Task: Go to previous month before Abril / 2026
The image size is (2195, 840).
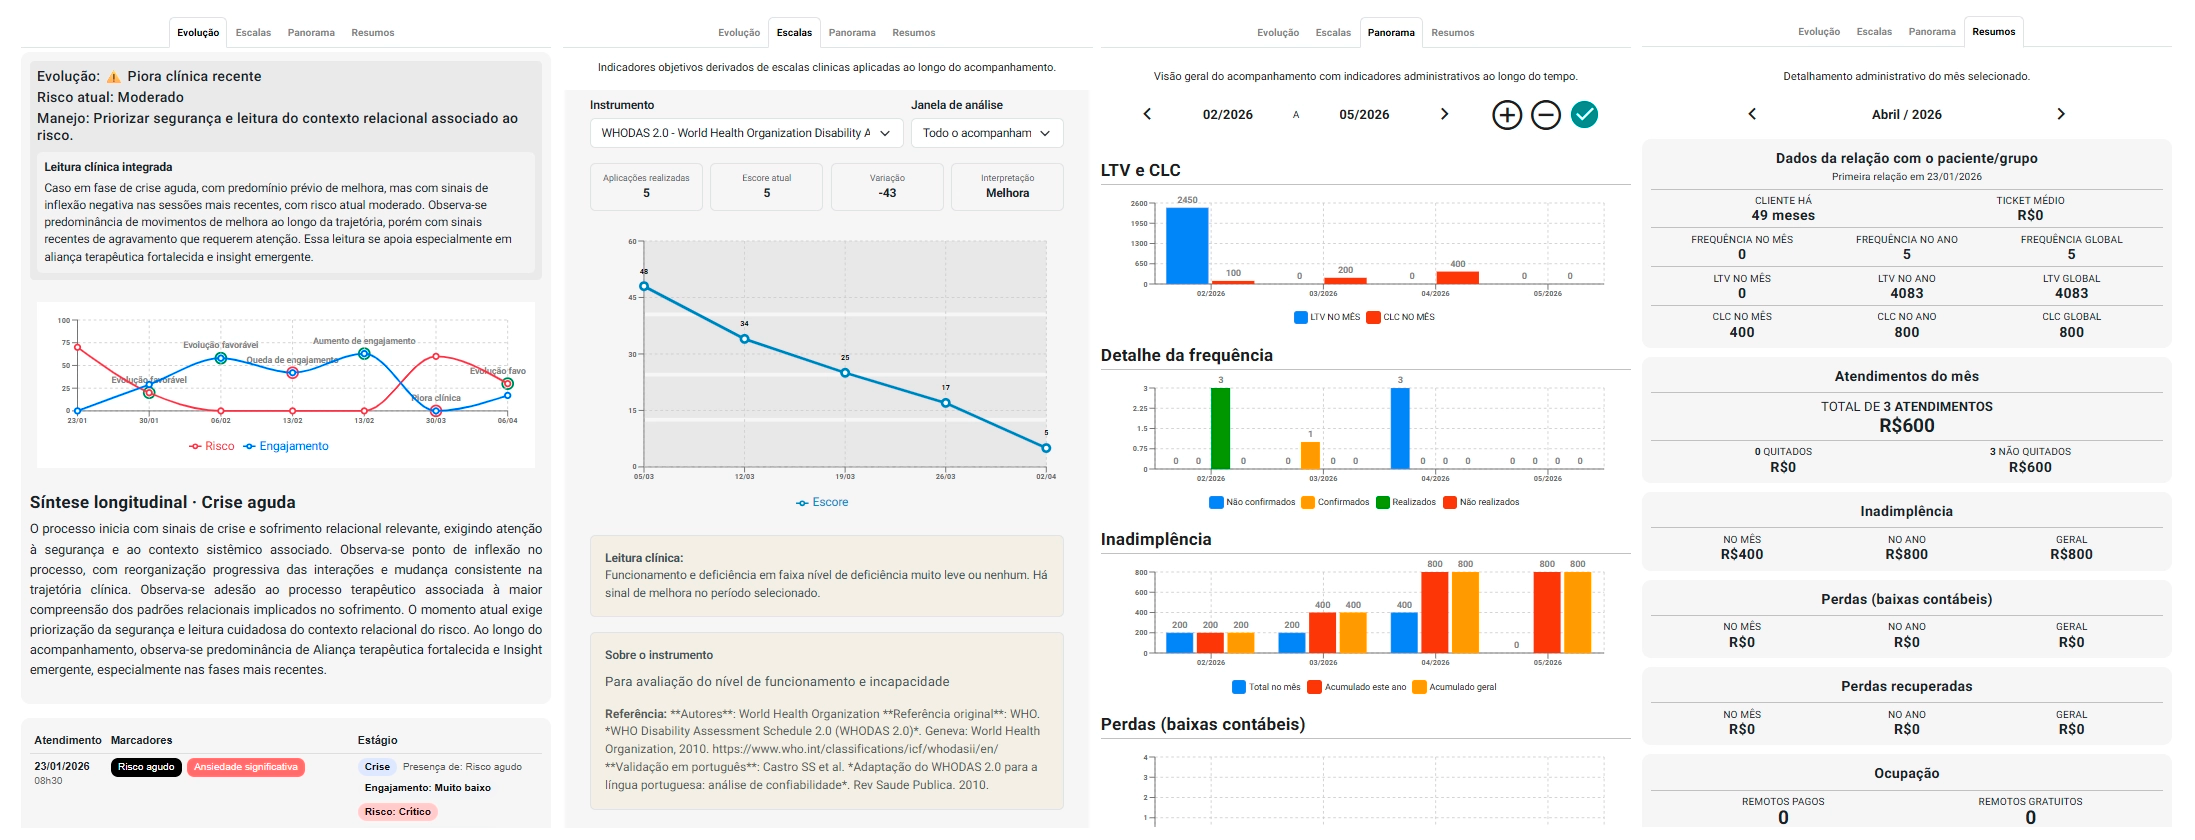Action: pyautogui.click(x=1752, y=114)
